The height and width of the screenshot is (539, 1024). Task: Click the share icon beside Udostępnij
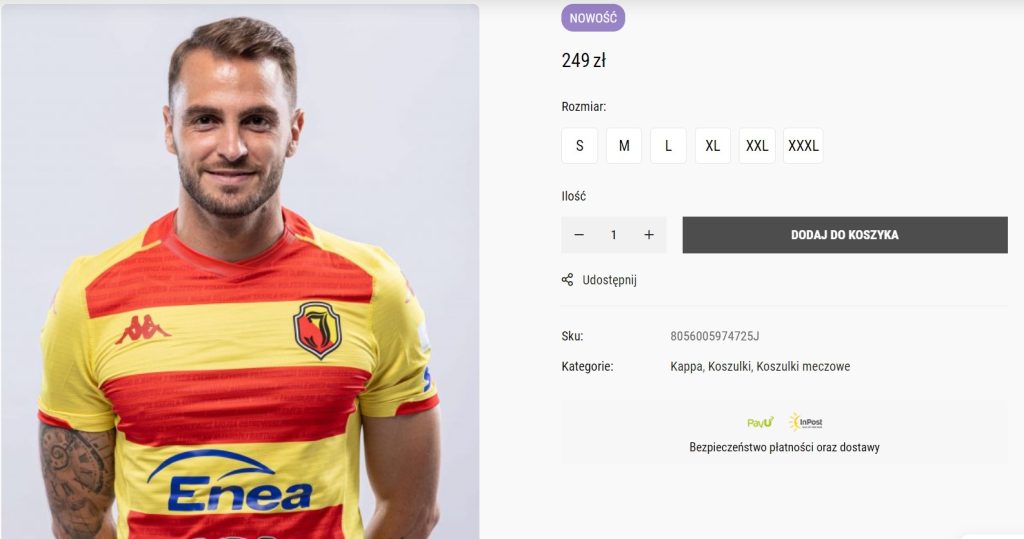[568, 280]
